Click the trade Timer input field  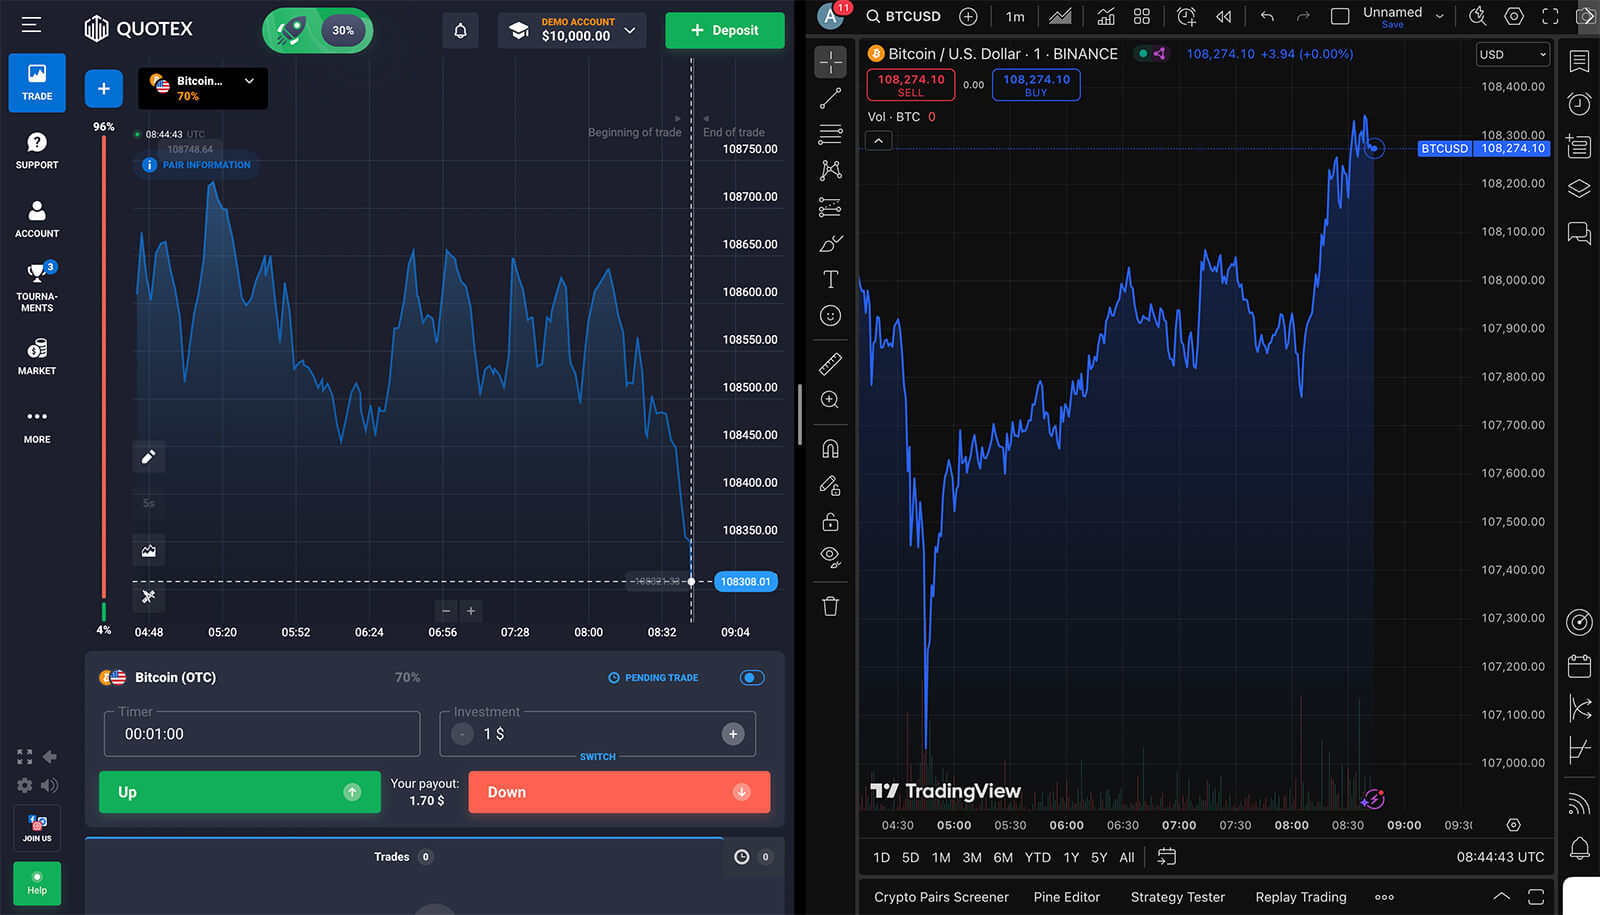[262, 734]
